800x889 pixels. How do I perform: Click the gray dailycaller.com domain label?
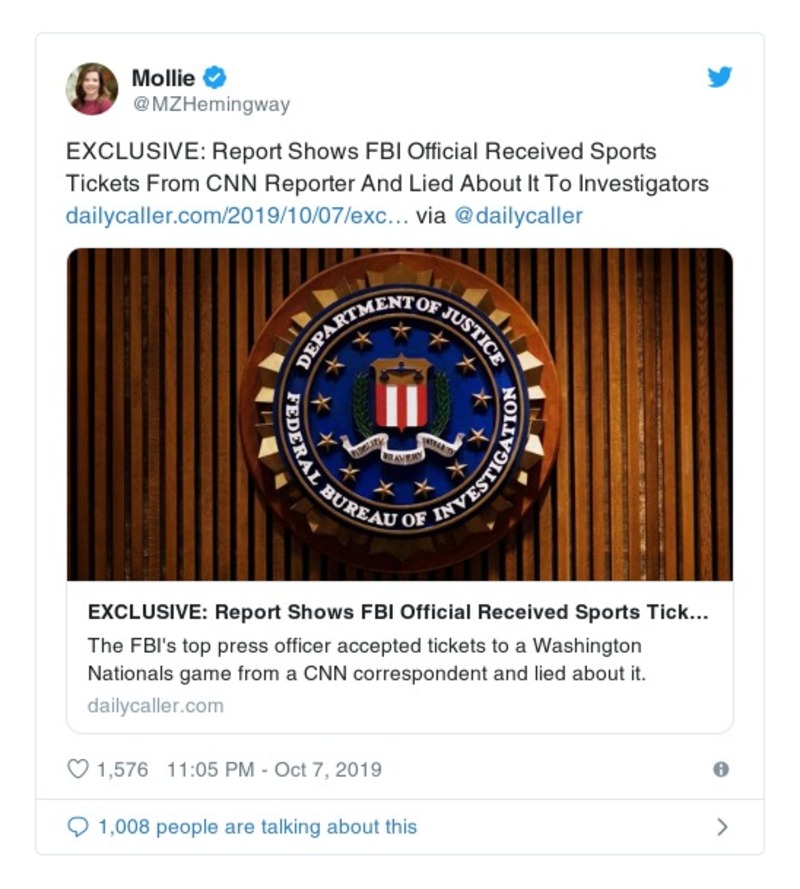pyautogui.click(x=155, y=705)
